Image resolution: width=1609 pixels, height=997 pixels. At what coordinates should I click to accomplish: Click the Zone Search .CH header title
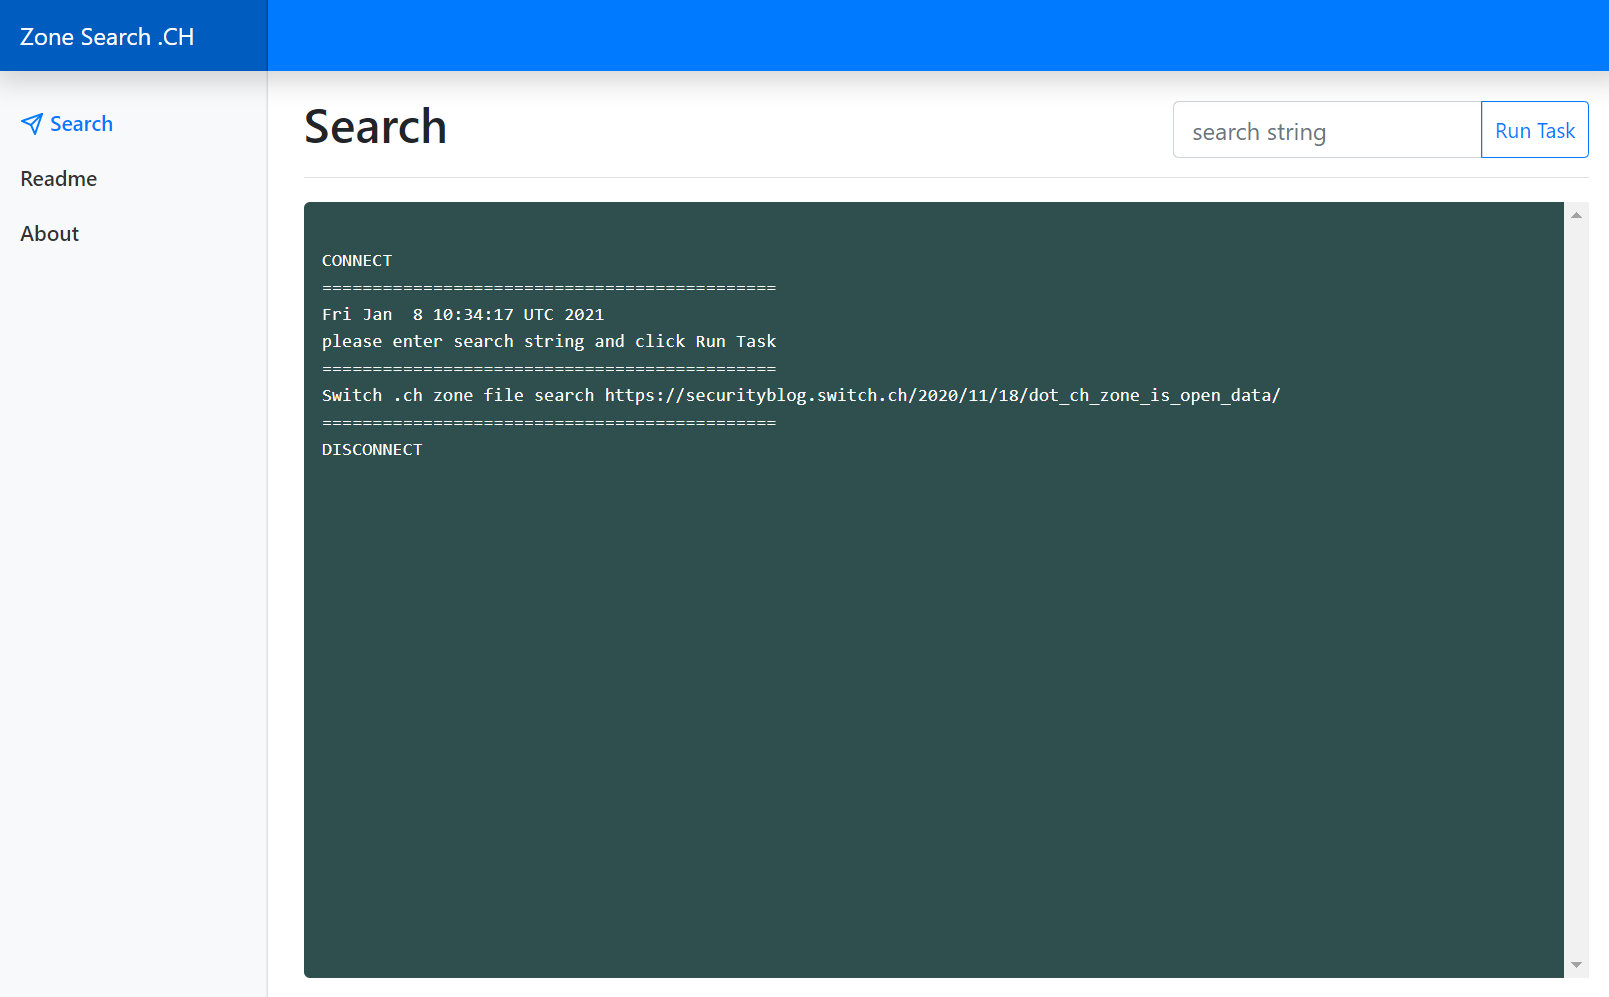tap(107, 36)
